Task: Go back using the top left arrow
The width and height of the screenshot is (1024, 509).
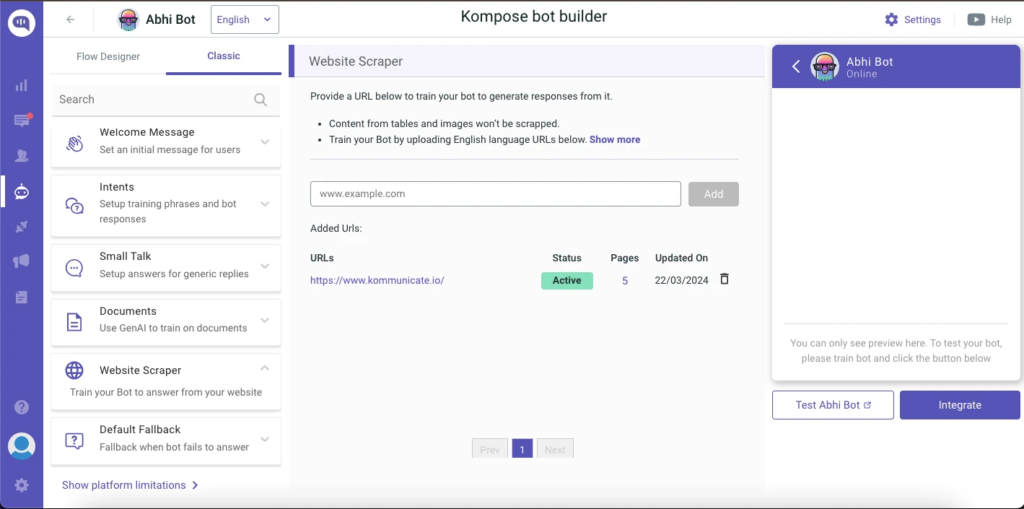Action: click(71, 20)
